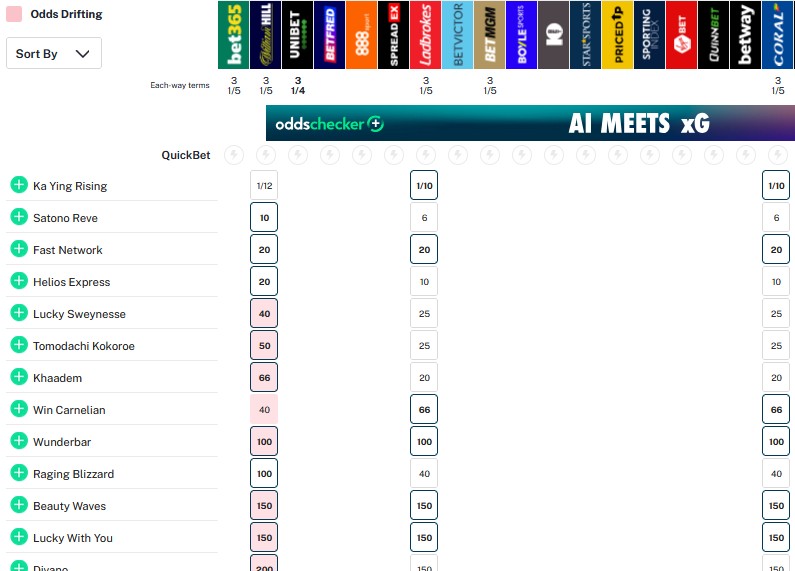The width and height of the screenshot is (795, 571).
Task: Click the QuickBet lightning icon under William Hill
Action: (x=265, y=155)
